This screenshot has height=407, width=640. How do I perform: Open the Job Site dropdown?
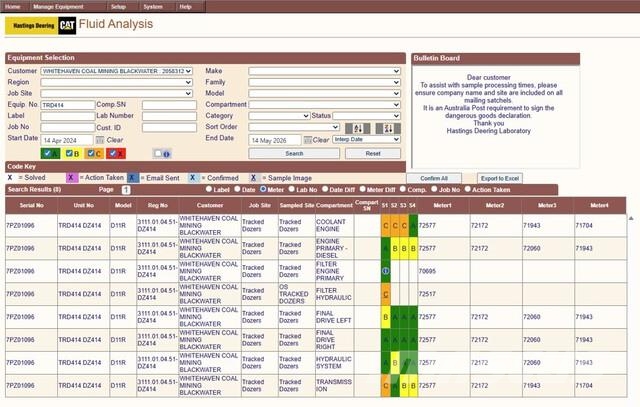(117, 93)
